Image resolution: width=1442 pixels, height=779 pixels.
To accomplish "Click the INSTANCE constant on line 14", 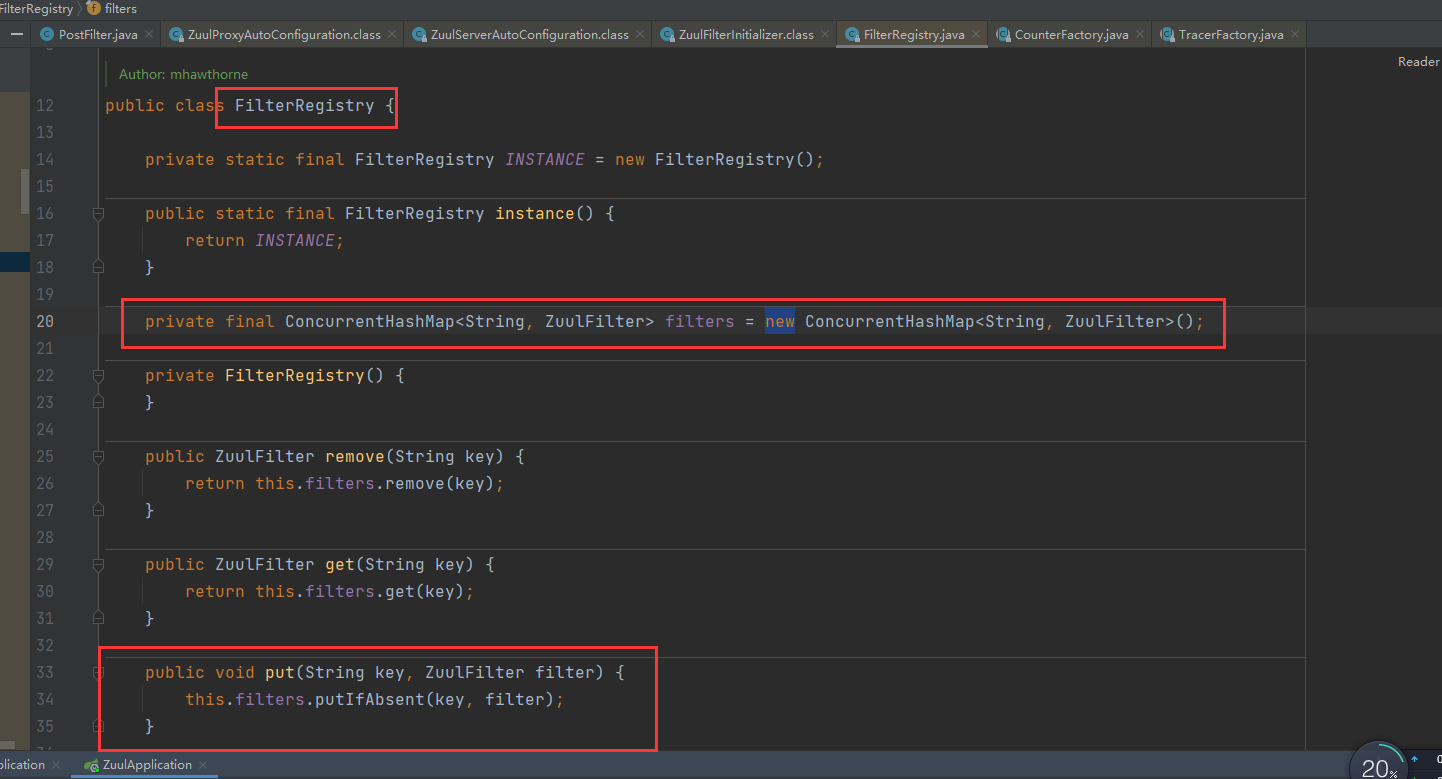I will click(545, 160).
